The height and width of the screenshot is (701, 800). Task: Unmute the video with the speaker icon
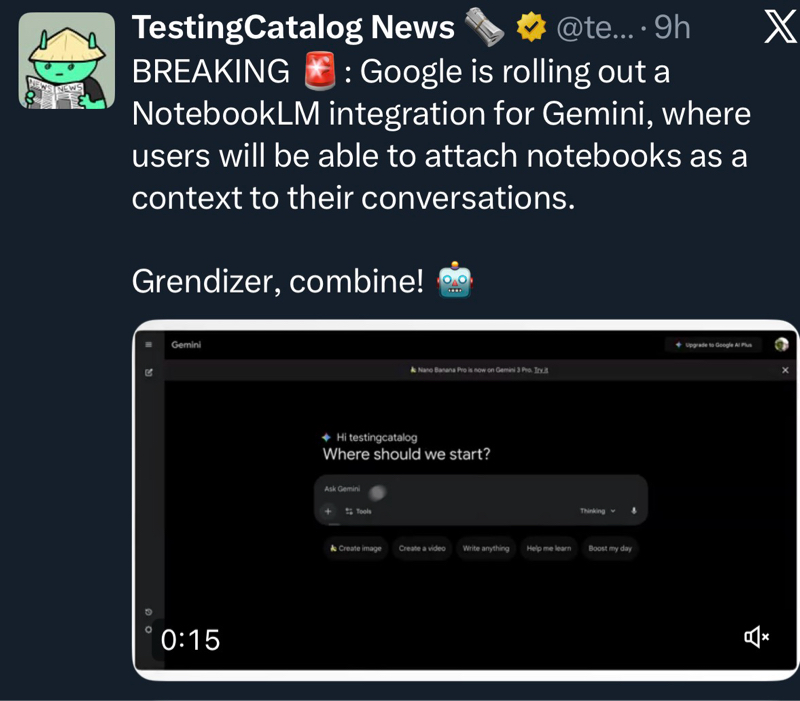pyautogui.click(x=756, y=637)
